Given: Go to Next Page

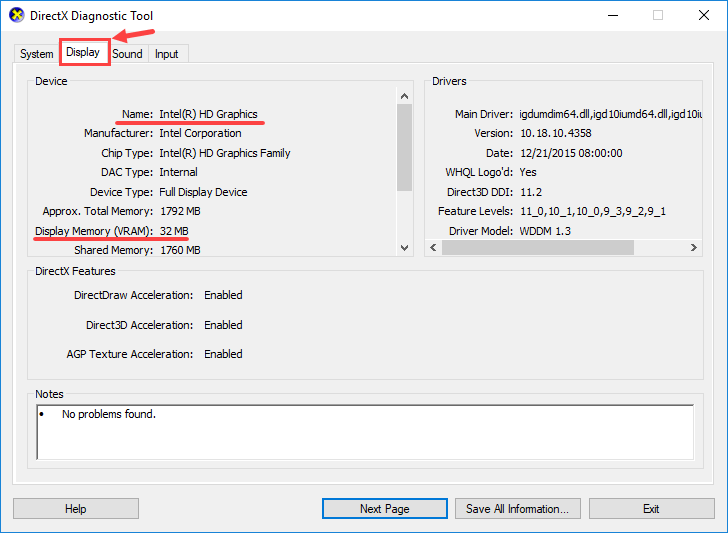Looking at the screenshot, I should (384, 508).
